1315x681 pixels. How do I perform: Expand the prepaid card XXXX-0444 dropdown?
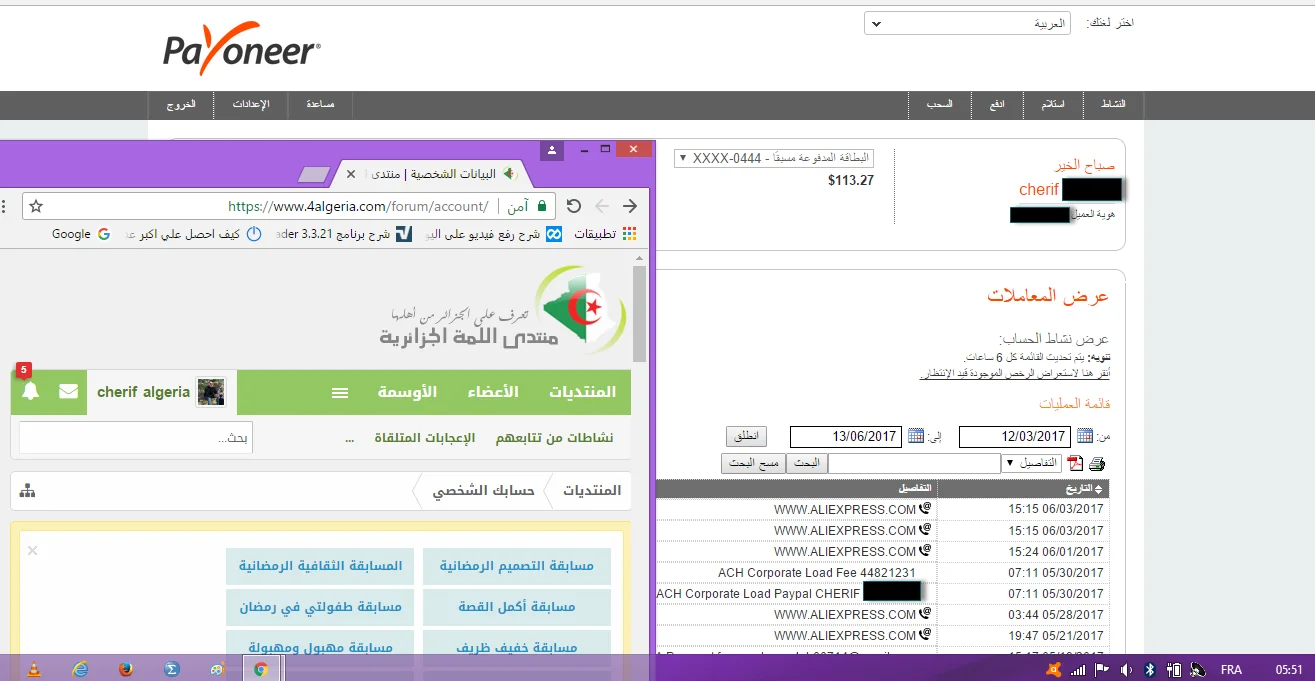[x=774, y=158]
